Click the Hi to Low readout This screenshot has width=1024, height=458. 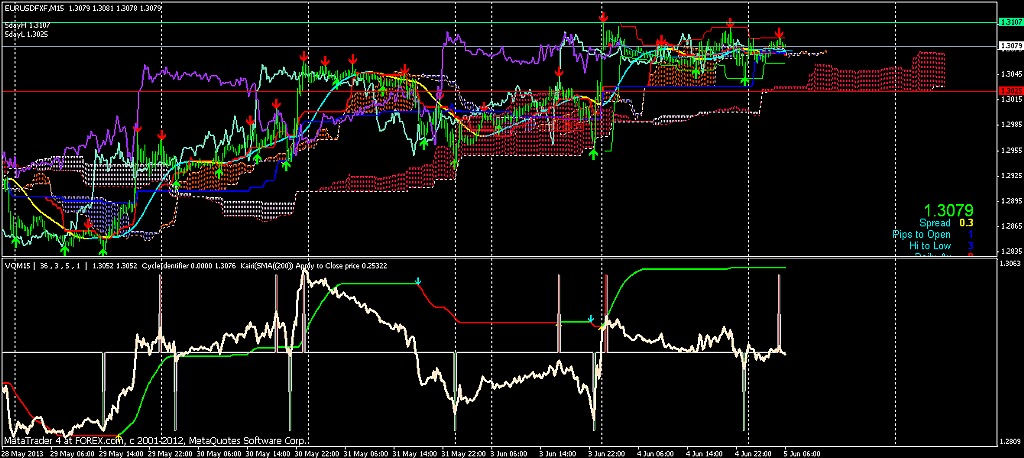coord(941,246)
